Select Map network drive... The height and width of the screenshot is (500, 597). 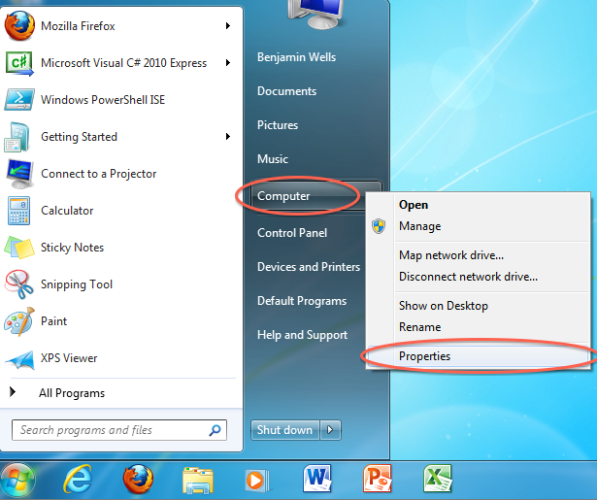point(452,255)
